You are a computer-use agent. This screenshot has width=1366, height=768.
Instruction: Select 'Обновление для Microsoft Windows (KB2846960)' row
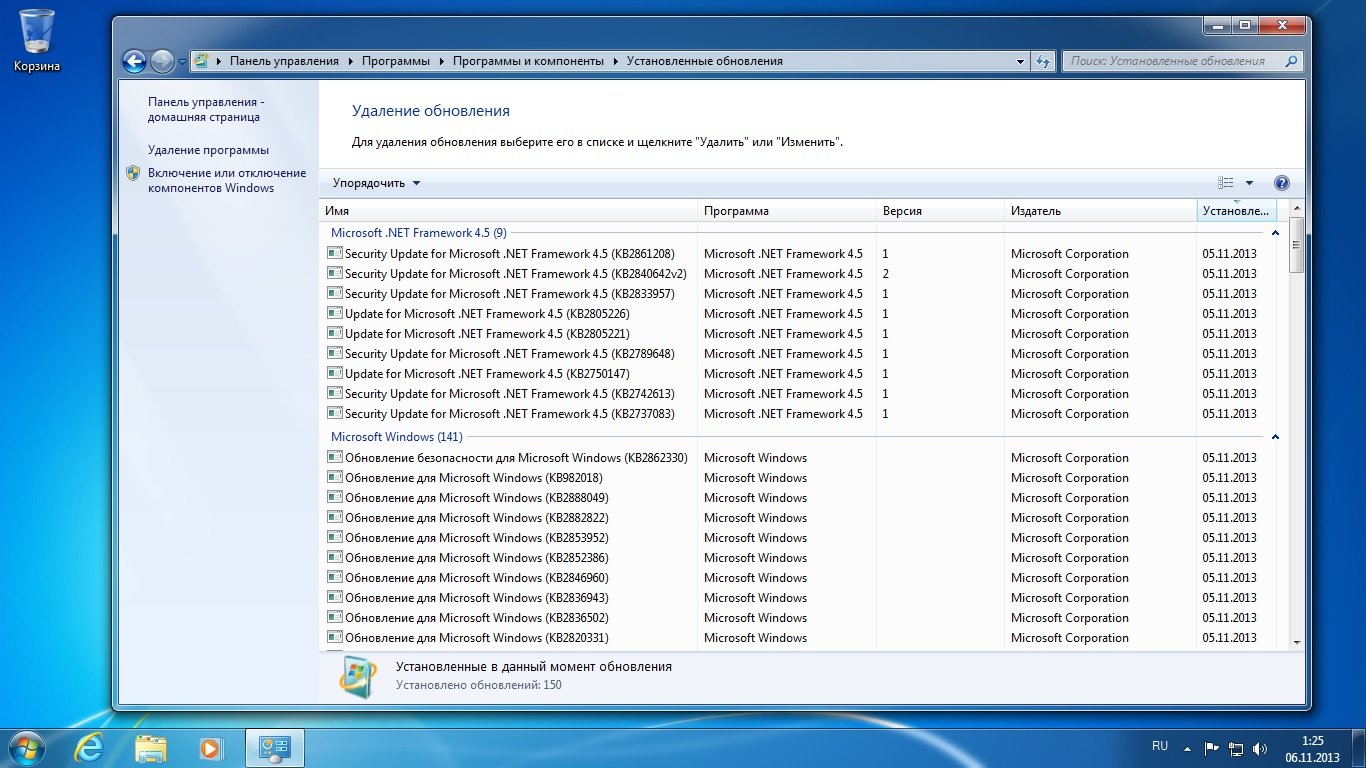tap(798, 578)
